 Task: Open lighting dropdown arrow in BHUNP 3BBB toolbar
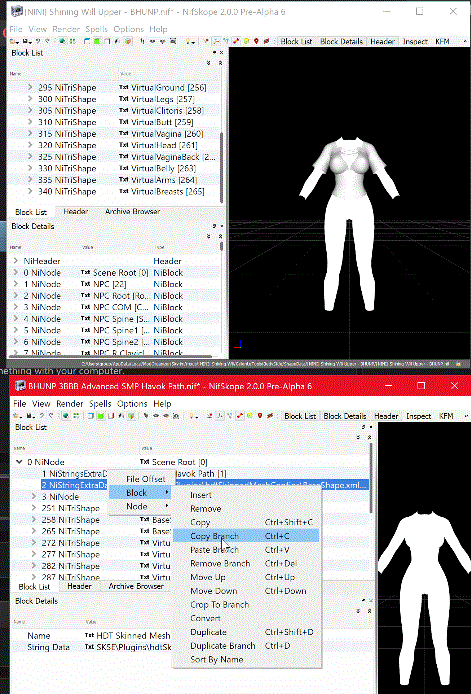pos(197,416)
